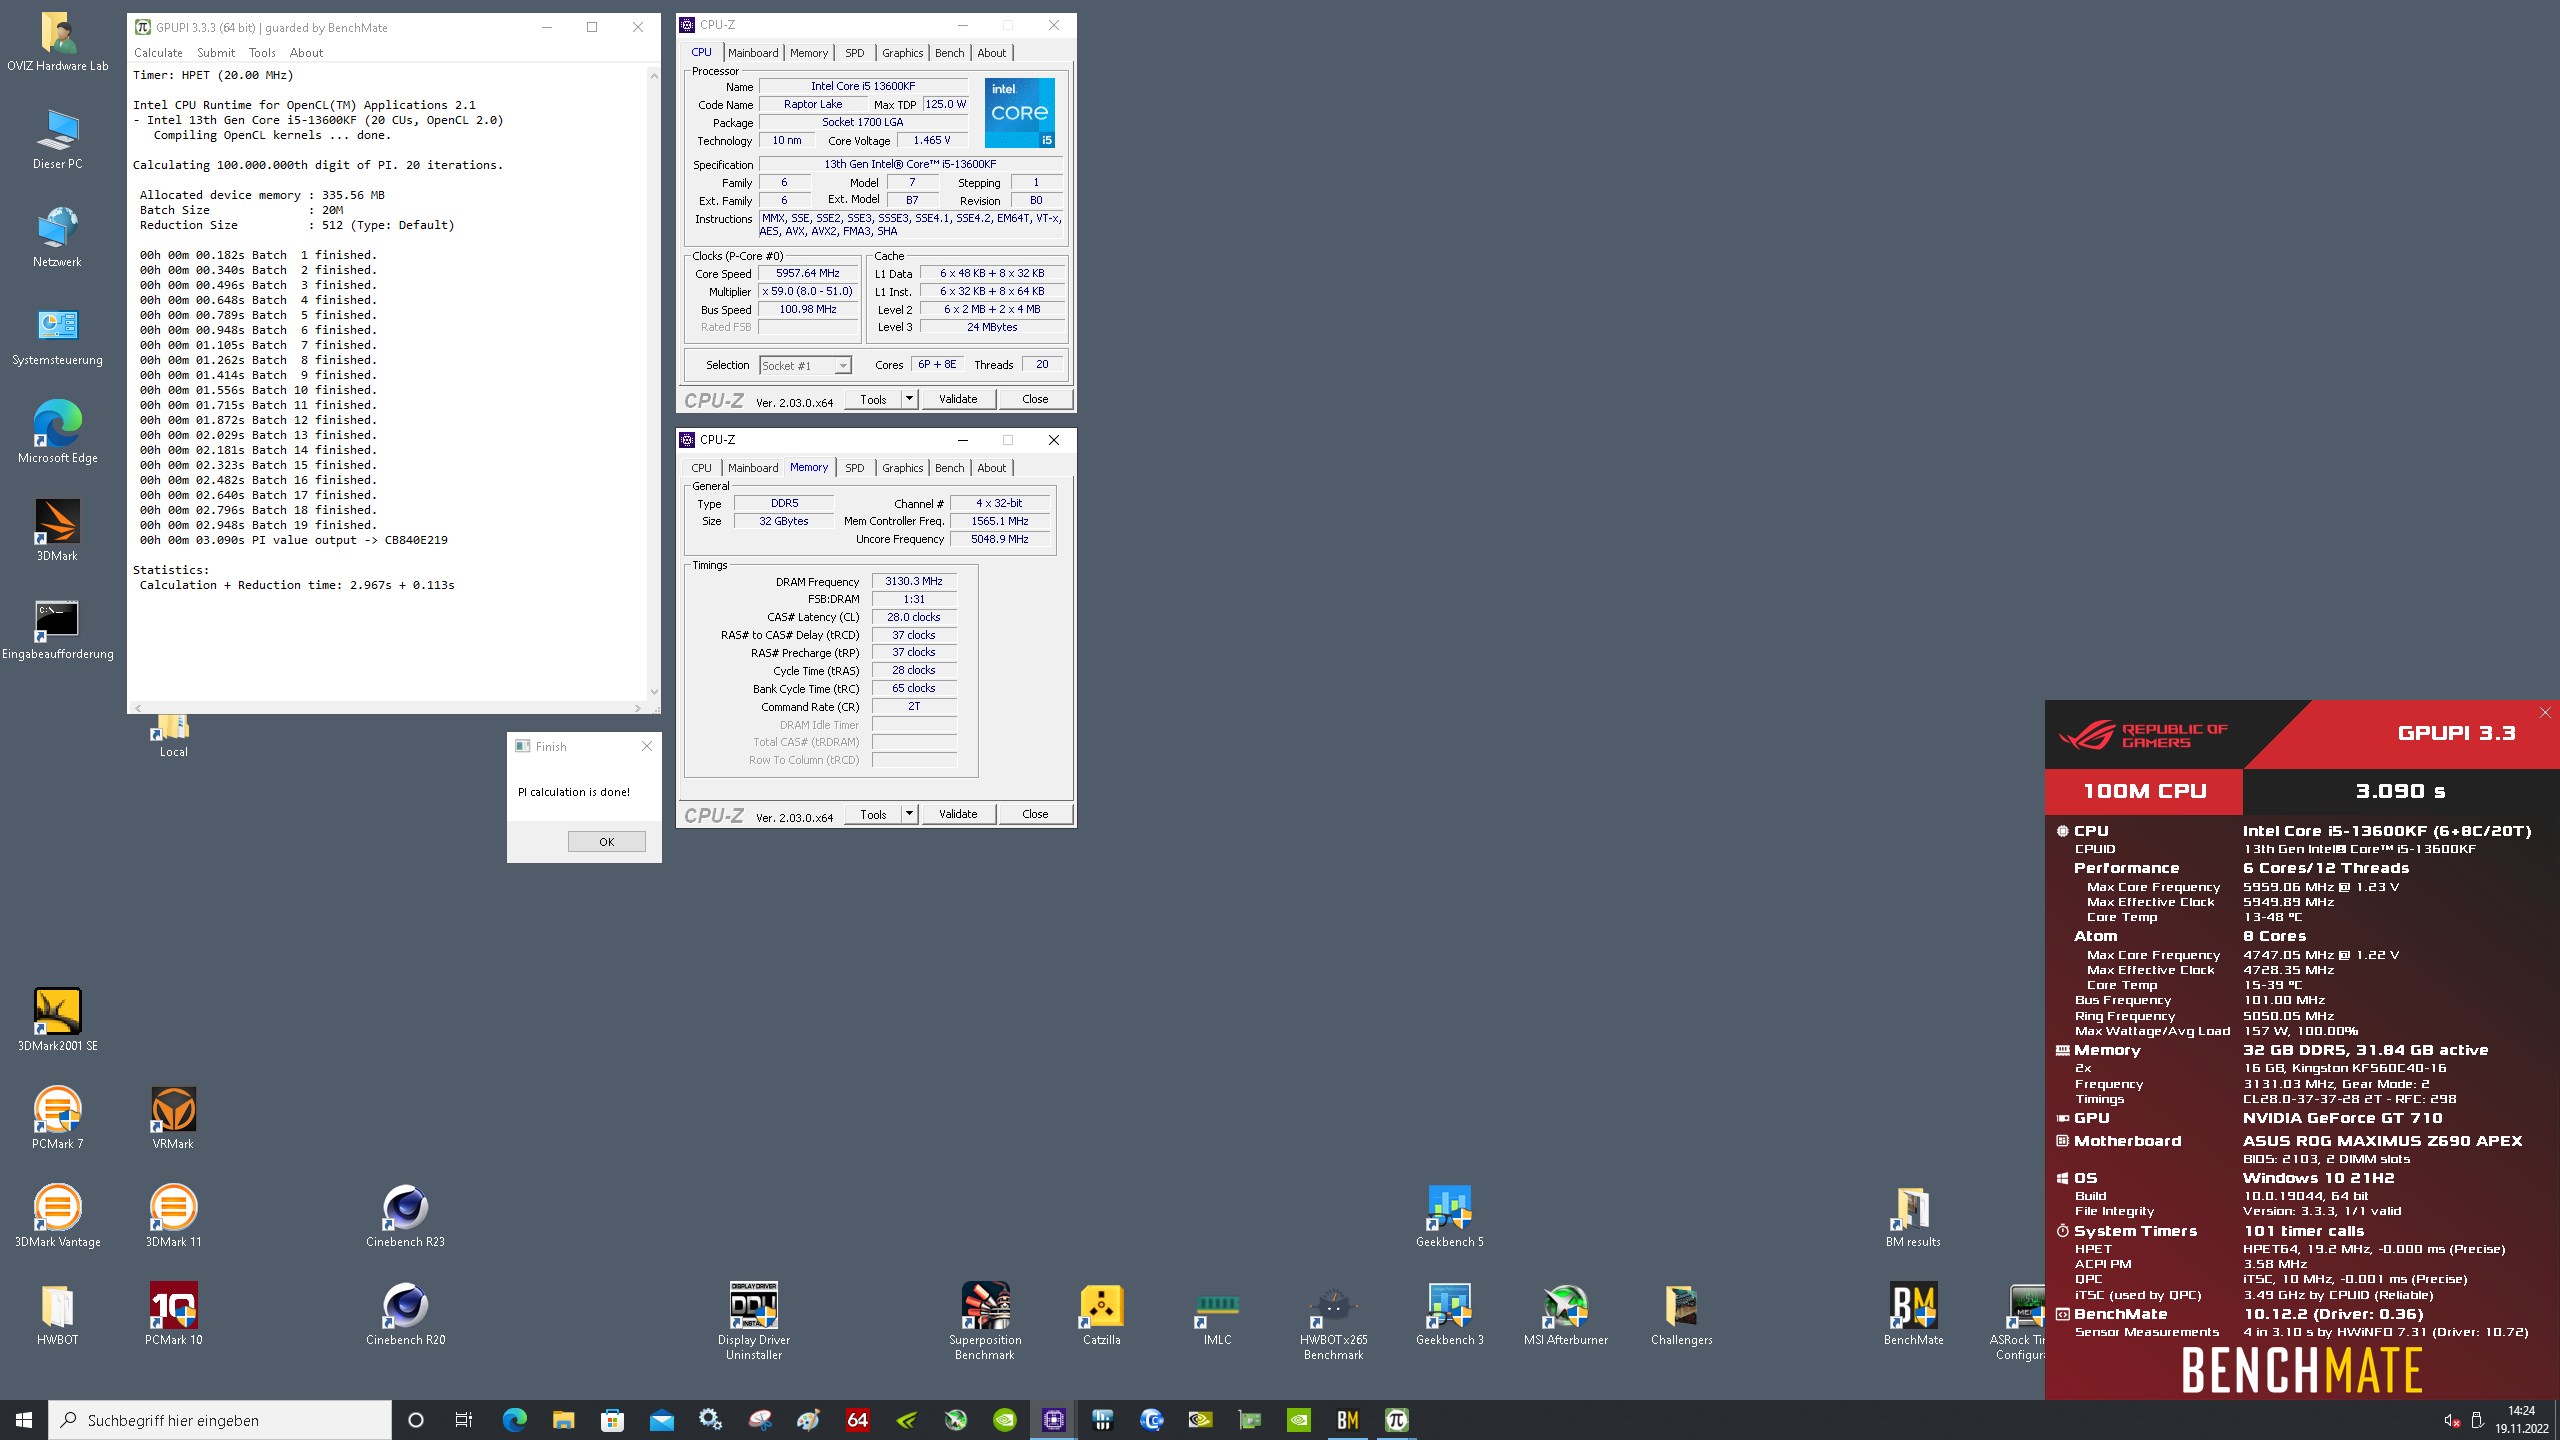Launch 3DMark desktop shortcut
This screenshot has height=1440, width=2560.
pos(57,531)
